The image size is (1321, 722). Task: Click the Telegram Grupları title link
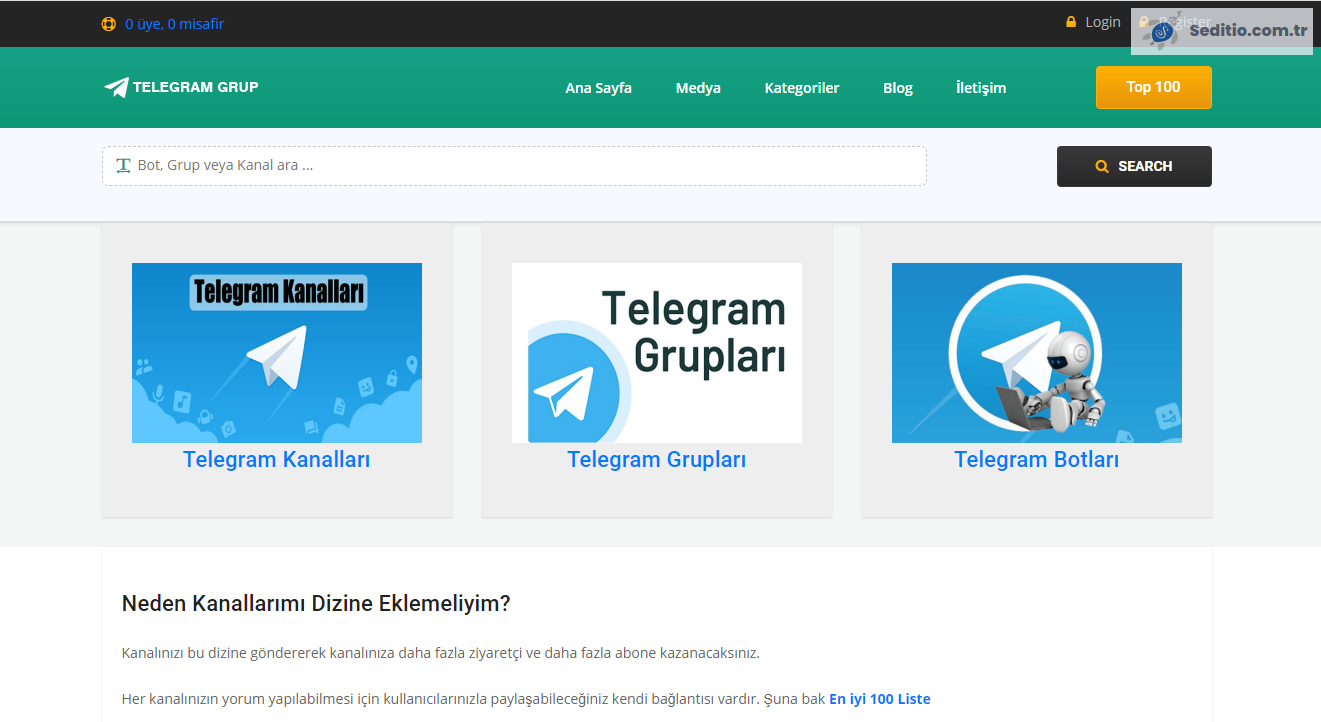pyautogui.click(x=657, y=460)
